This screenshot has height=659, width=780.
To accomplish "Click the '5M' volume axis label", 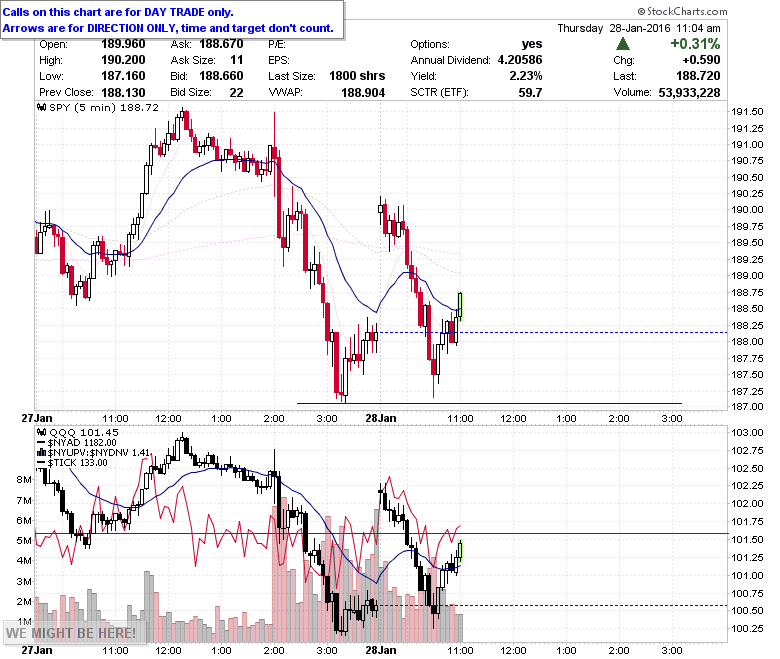I will [24, 541].
